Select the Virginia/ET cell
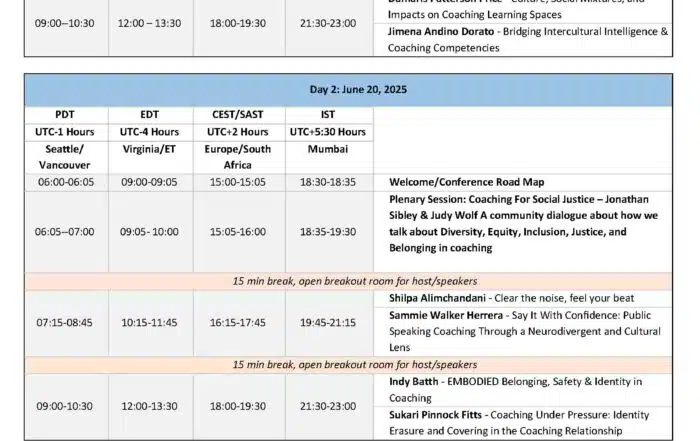Image resolution: width=700 pixels, height=441 pixels. [x=150, y=157]
